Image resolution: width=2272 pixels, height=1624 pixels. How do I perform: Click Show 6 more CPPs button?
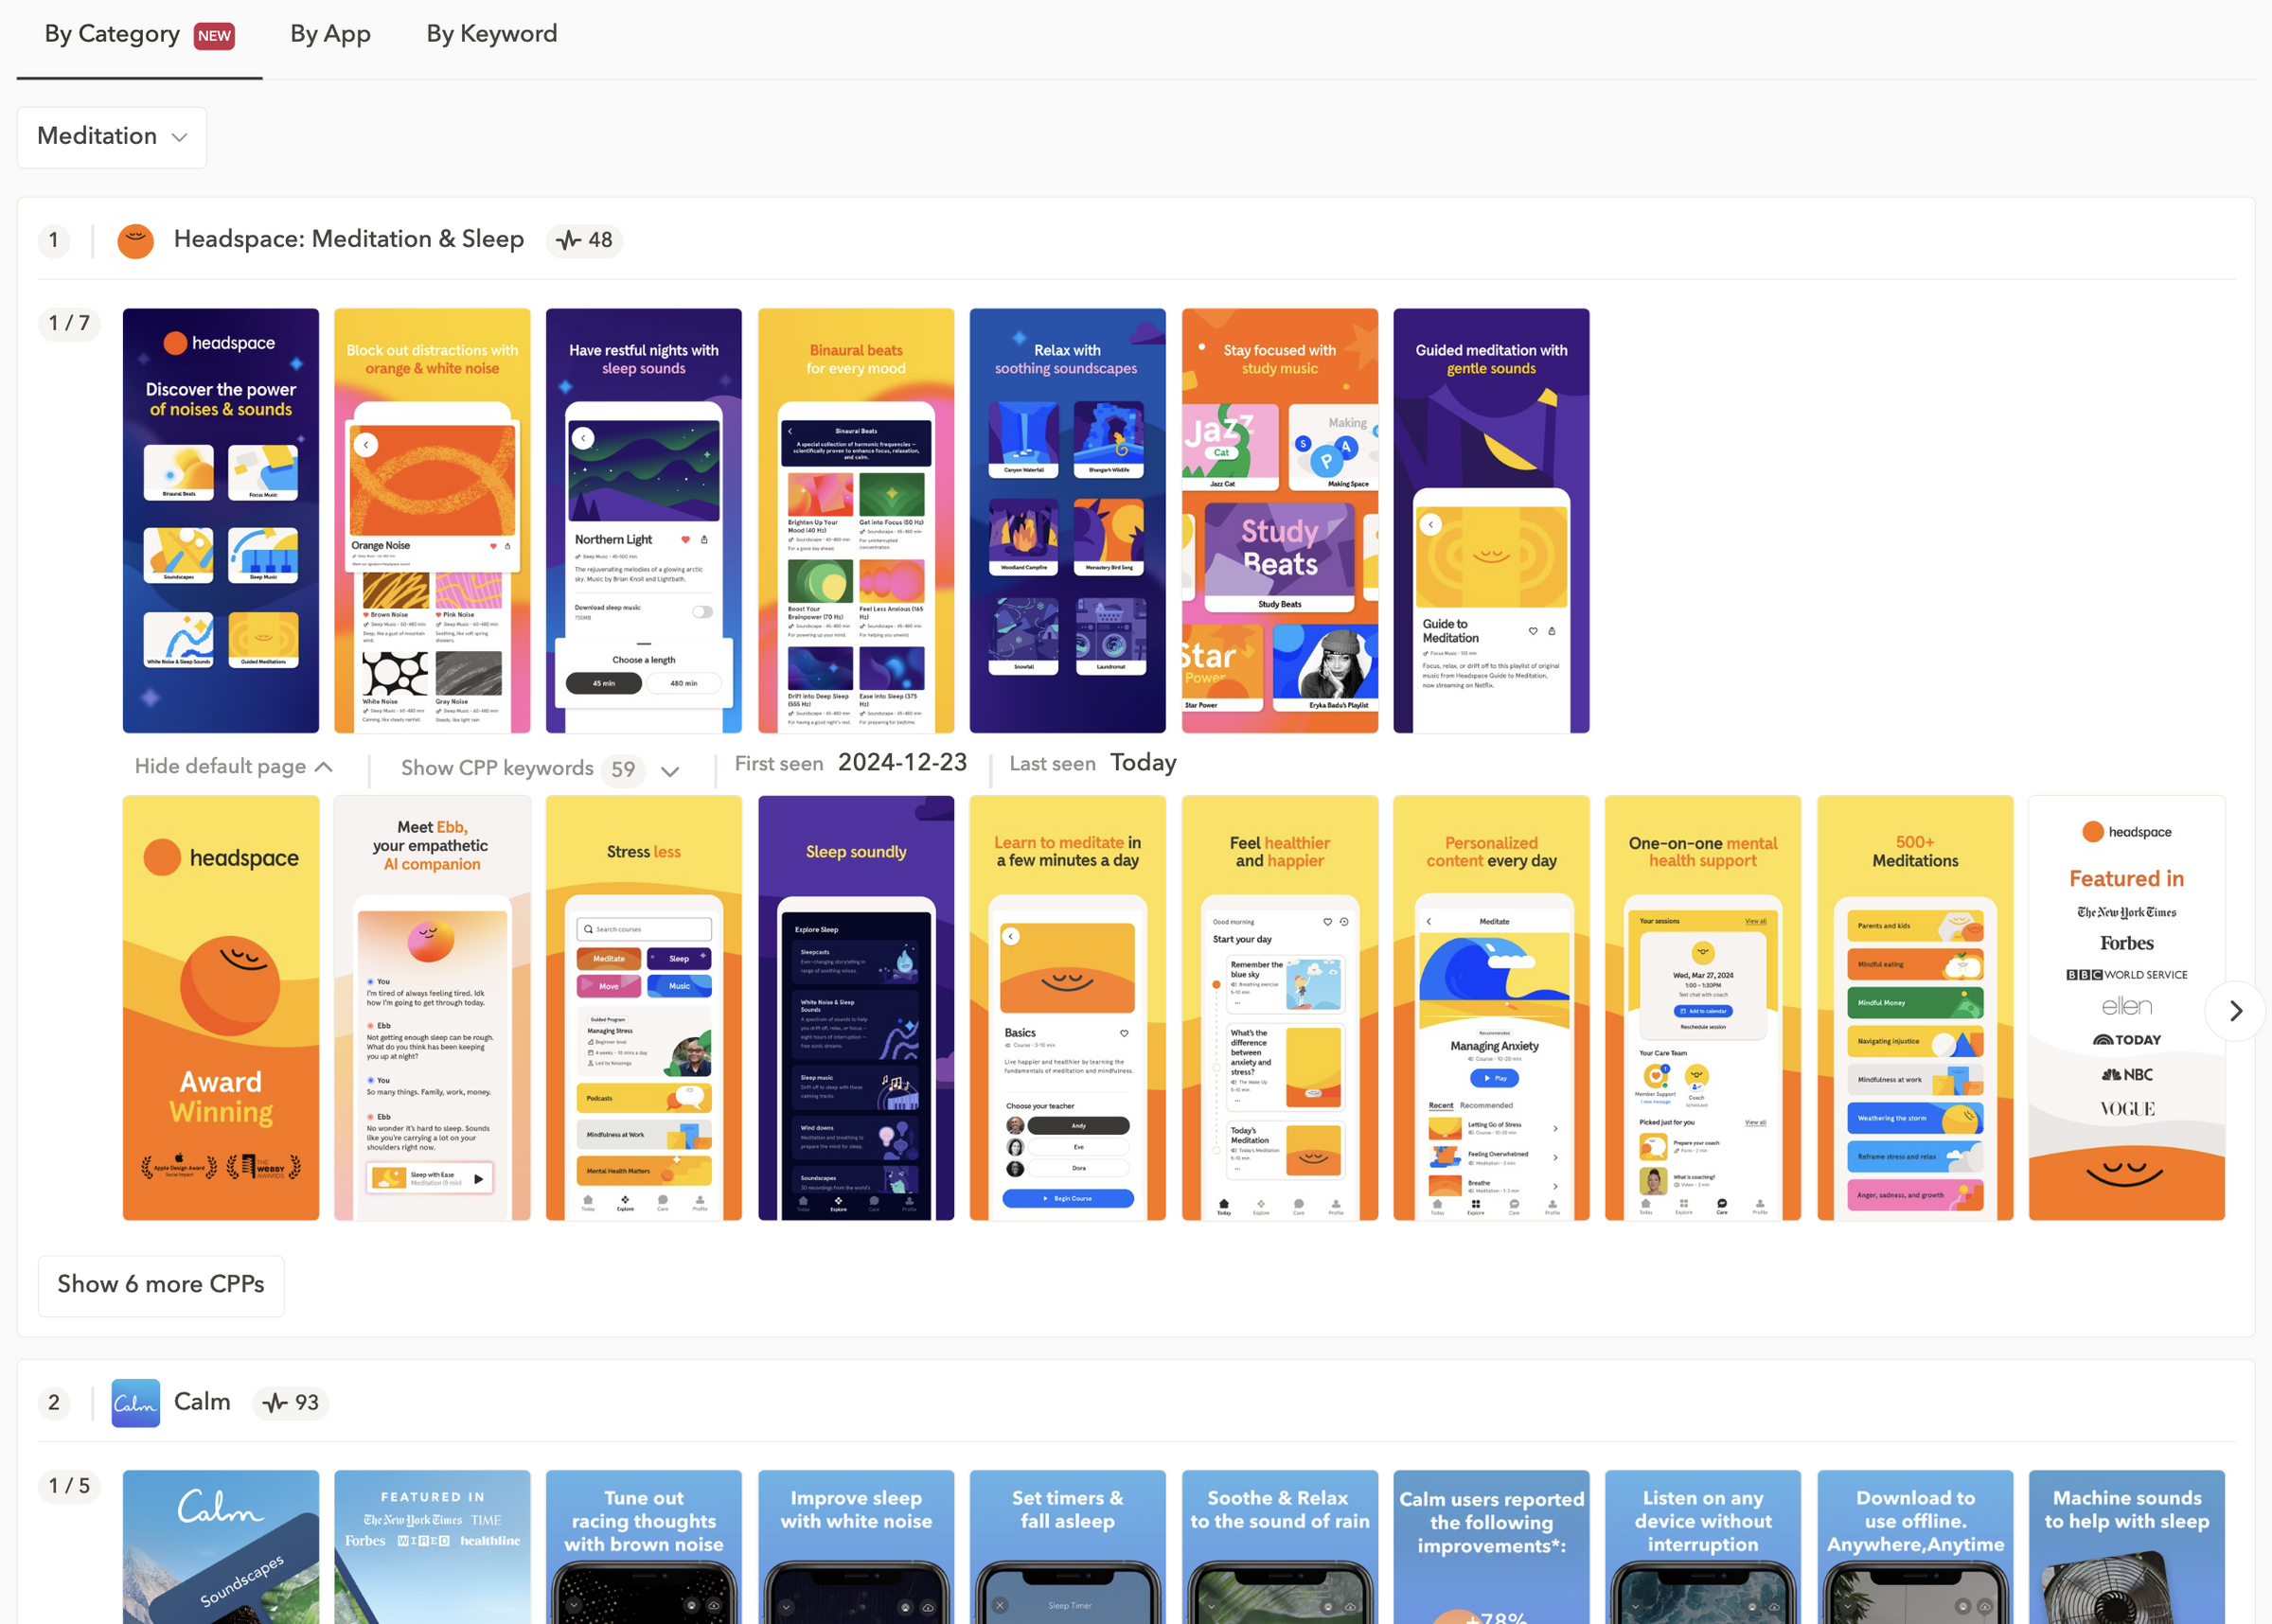tap(161, 1285)
